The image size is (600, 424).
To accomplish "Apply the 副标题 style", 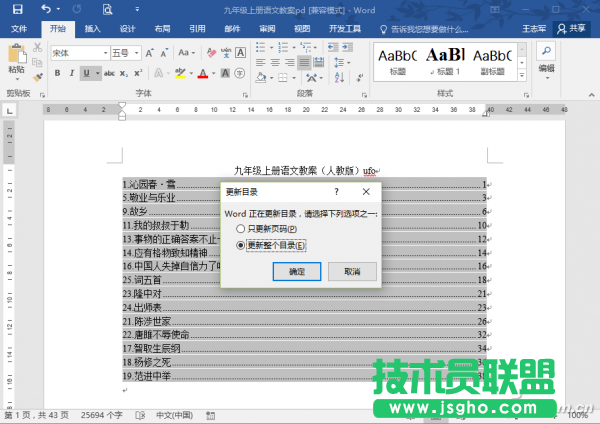I will click(492, 62).
